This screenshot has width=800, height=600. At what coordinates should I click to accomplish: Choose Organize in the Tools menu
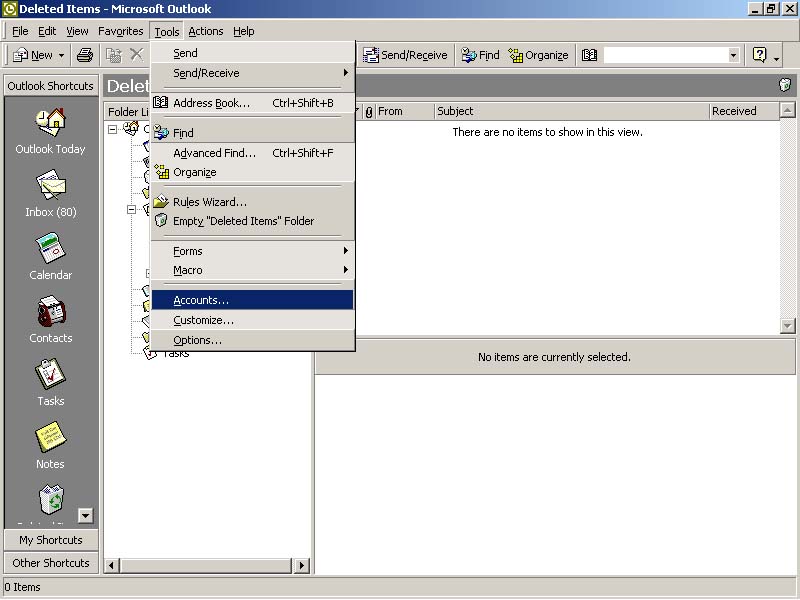tap(253, 172)
